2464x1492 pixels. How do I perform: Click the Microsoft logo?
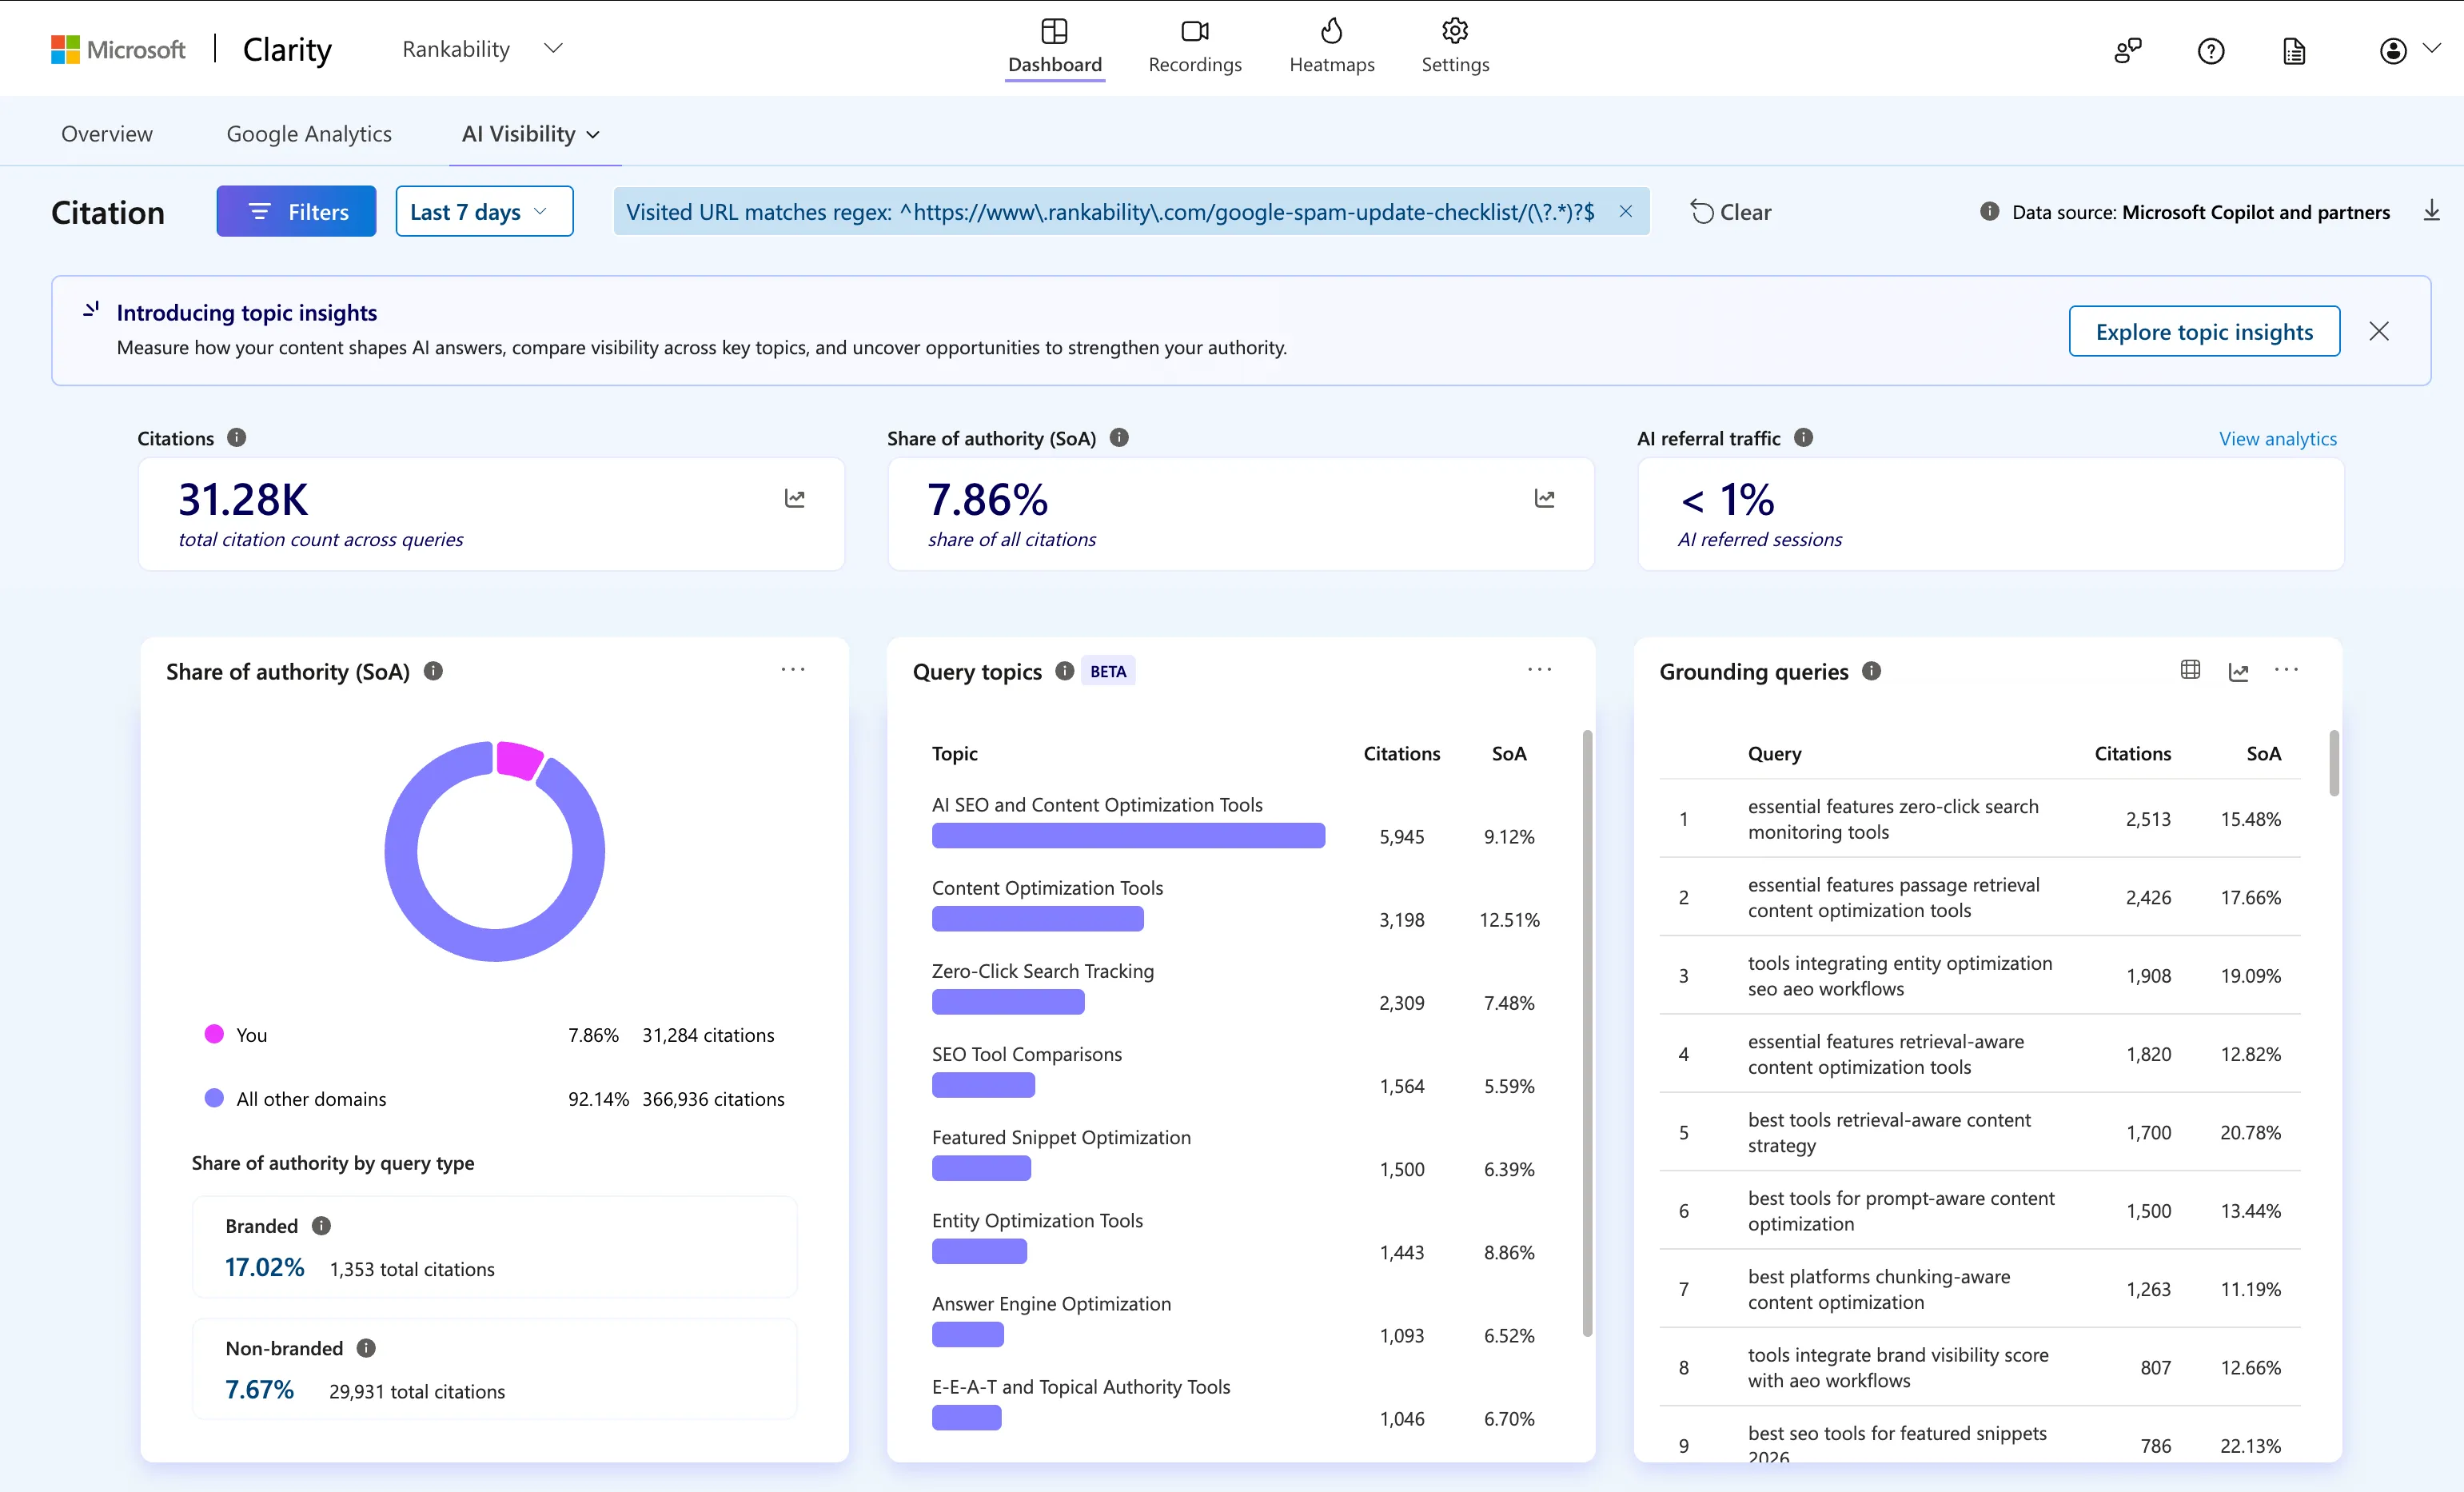click(118, 49)
